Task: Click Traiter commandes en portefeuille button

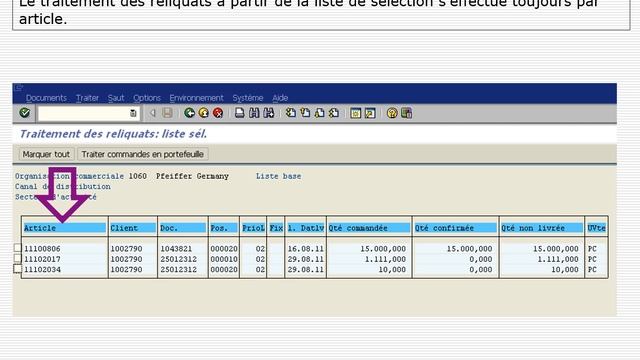Action: coord(142,154)
